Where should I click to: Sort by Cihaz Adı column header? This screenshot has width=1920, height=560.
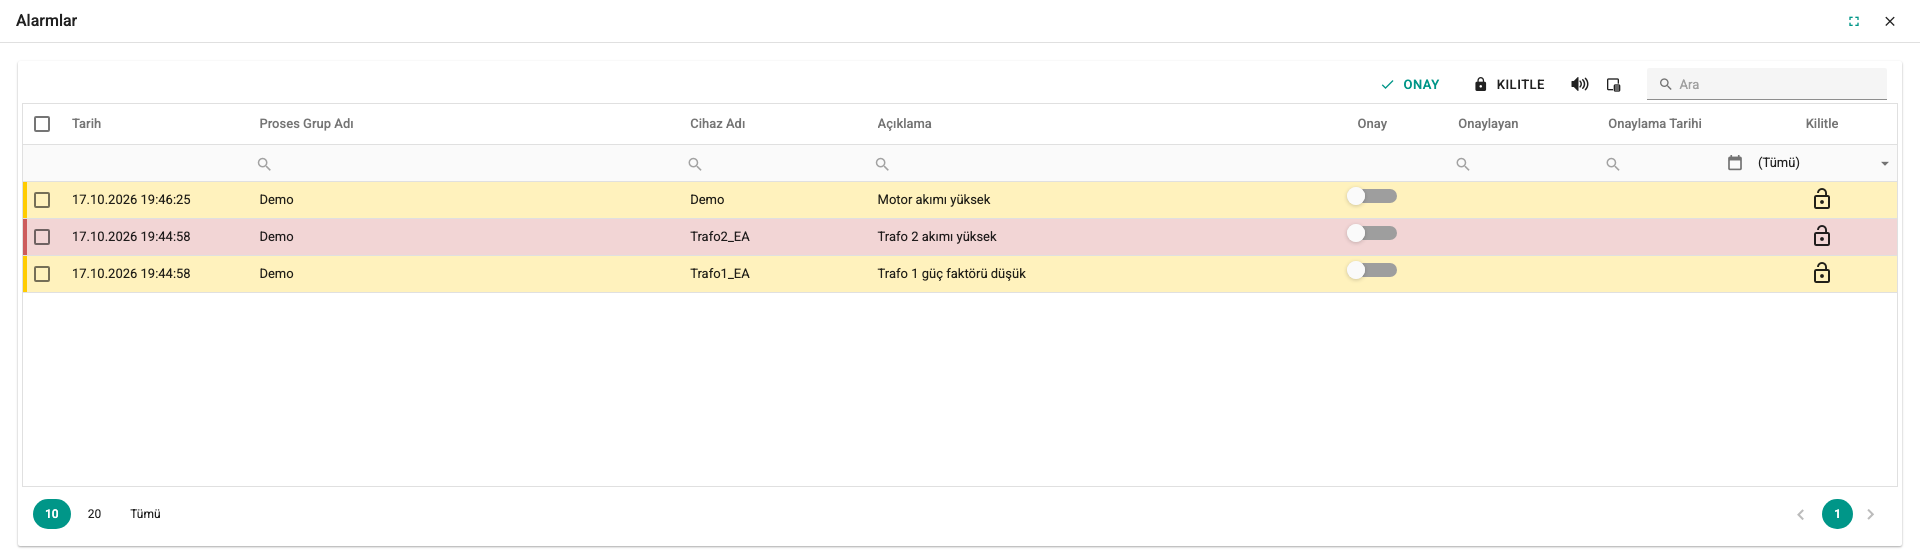[x=717, y=124]
